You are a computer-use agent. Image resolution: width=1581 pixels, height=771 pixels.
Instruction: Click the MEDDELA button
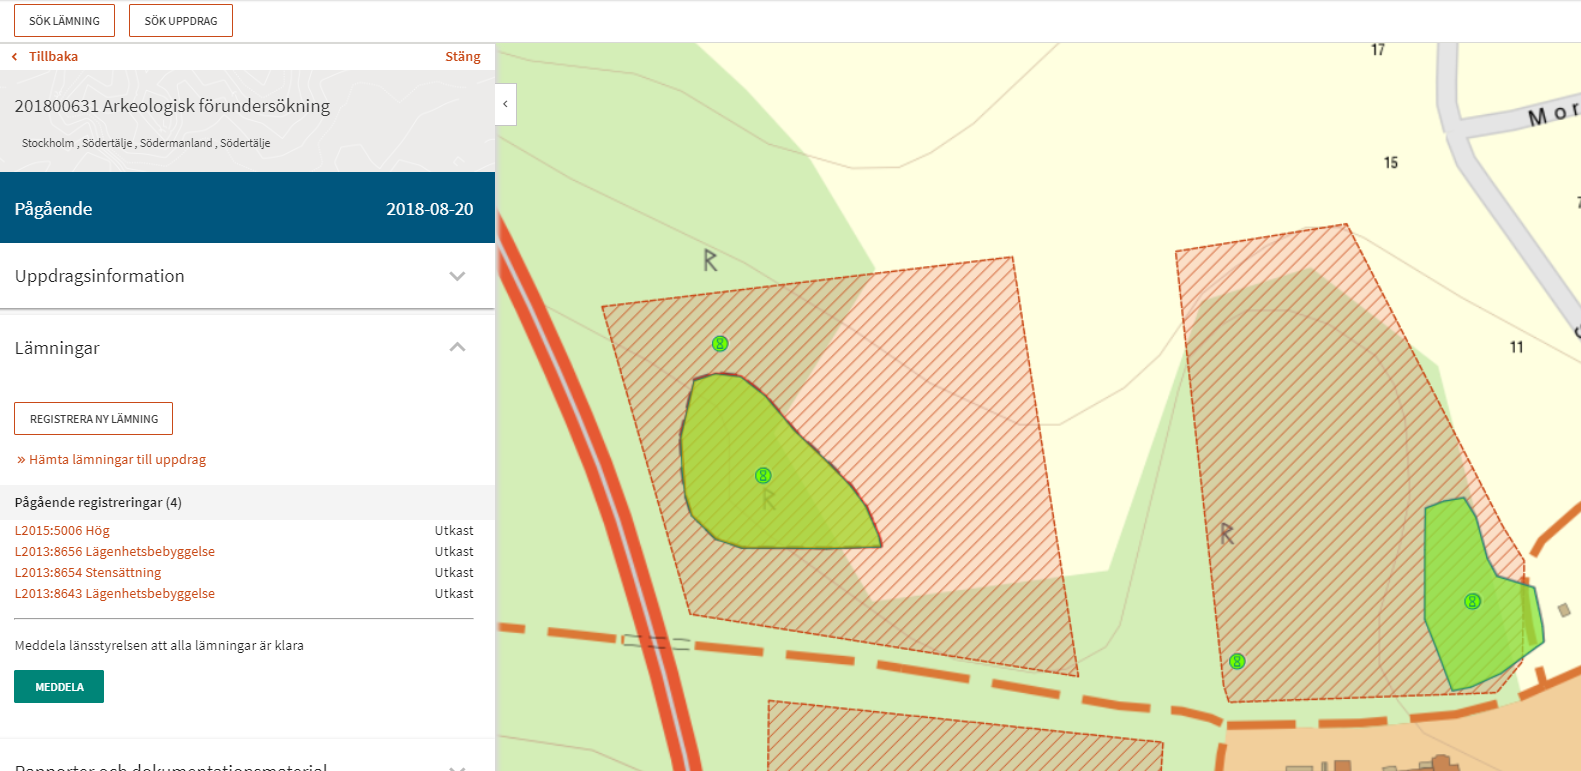(x=59, y=687)
